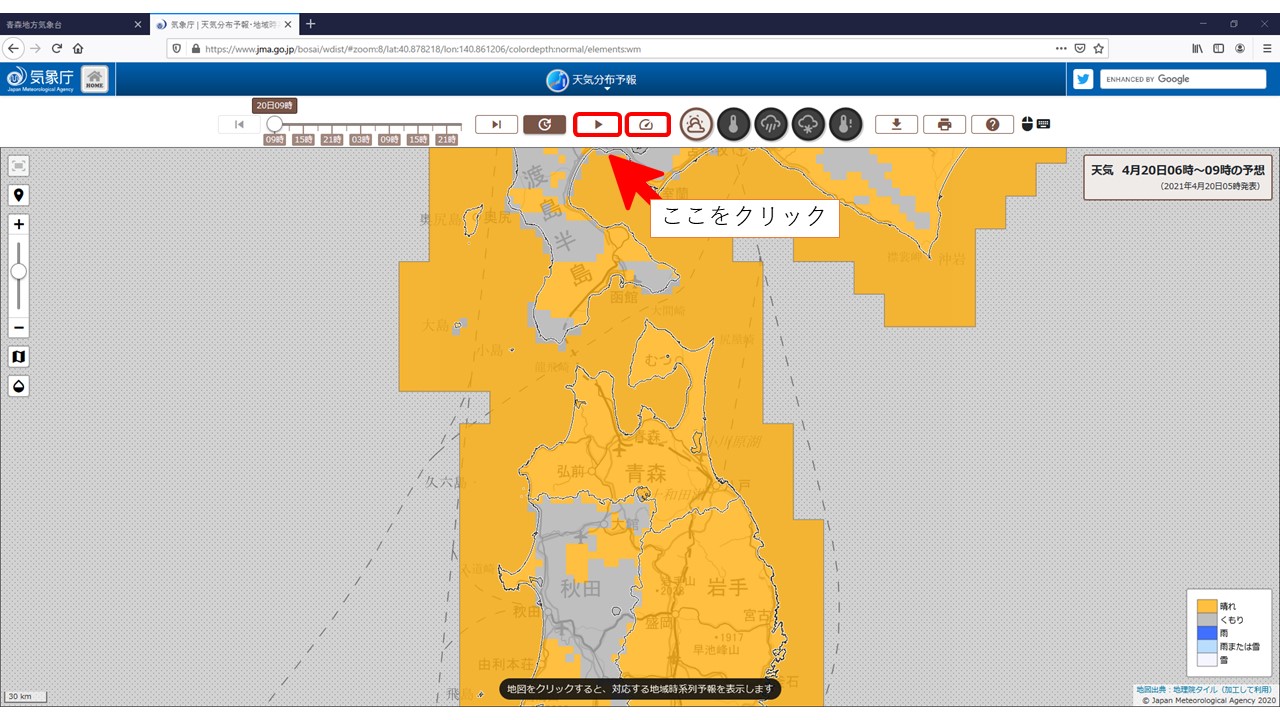1280x720 pixels.
Task: Zoom out the map with minus button
Action: click(18, 328)
